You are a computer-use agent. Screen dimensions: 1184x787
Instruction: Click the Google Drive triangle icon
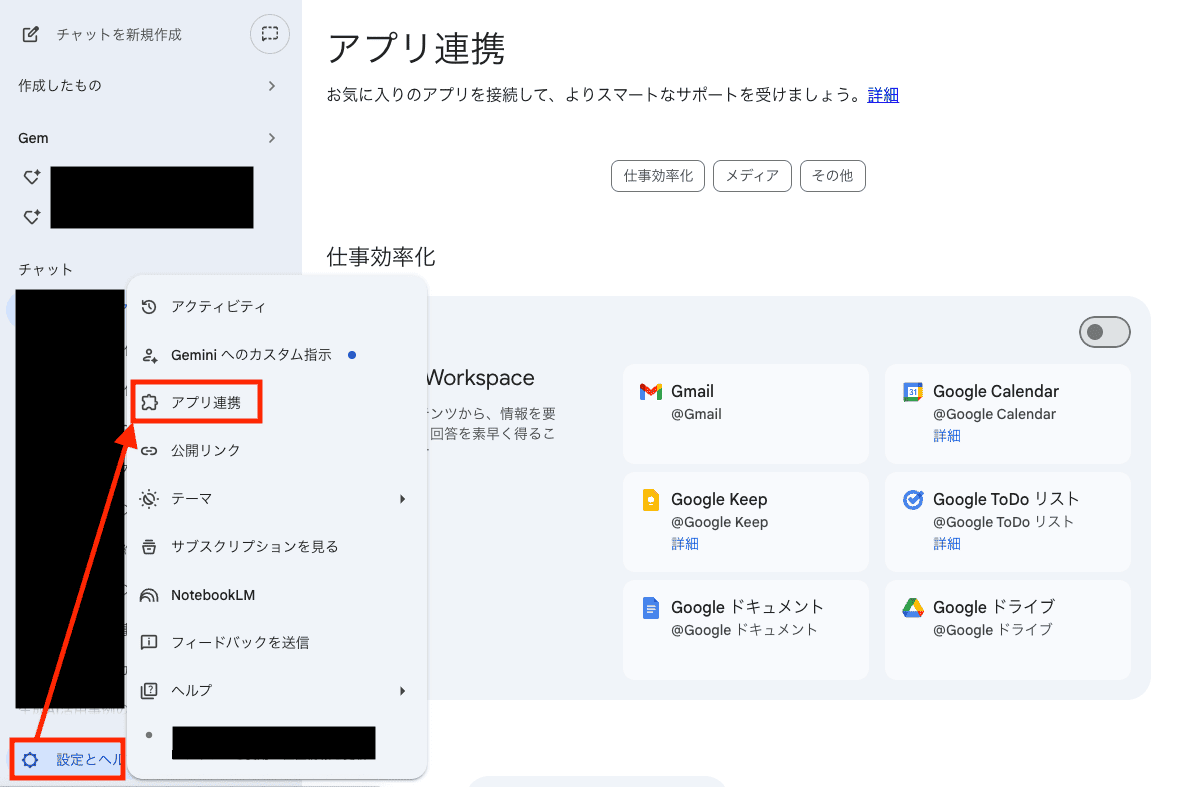click(912, 608)
